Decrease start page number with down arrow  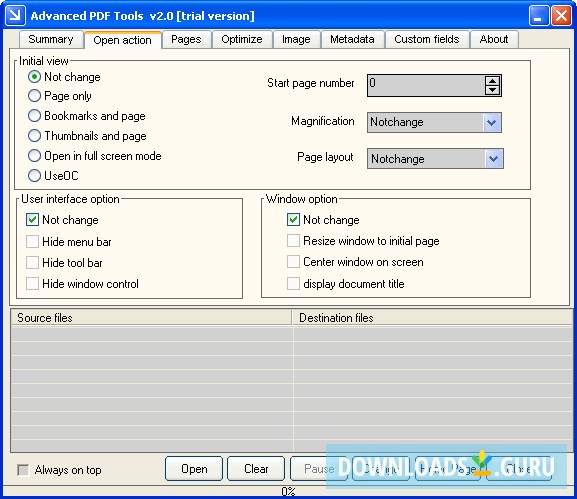492,90
